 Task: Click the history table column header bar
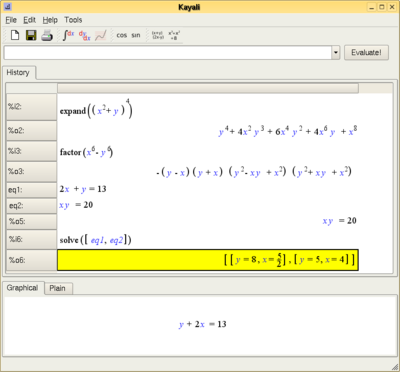click(x=208, y=88)
